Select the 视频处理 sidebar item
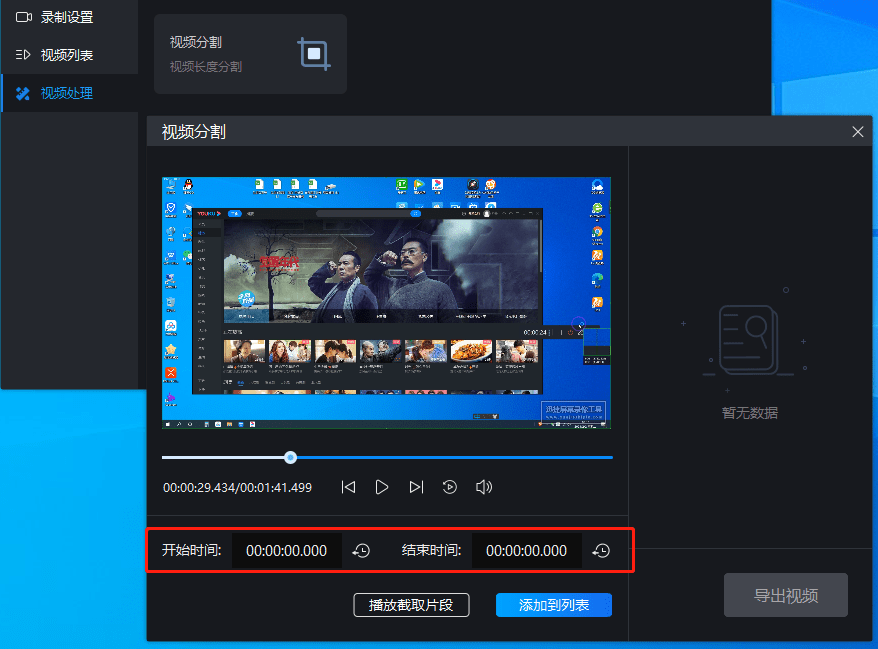The image size is (878, 649). (69, 93)
